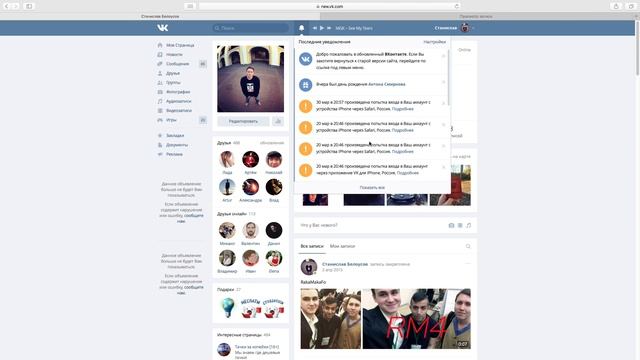Click the VK logo in the header
The height and width of the screenshot is (360, 640).
click(x=162, y=28)
